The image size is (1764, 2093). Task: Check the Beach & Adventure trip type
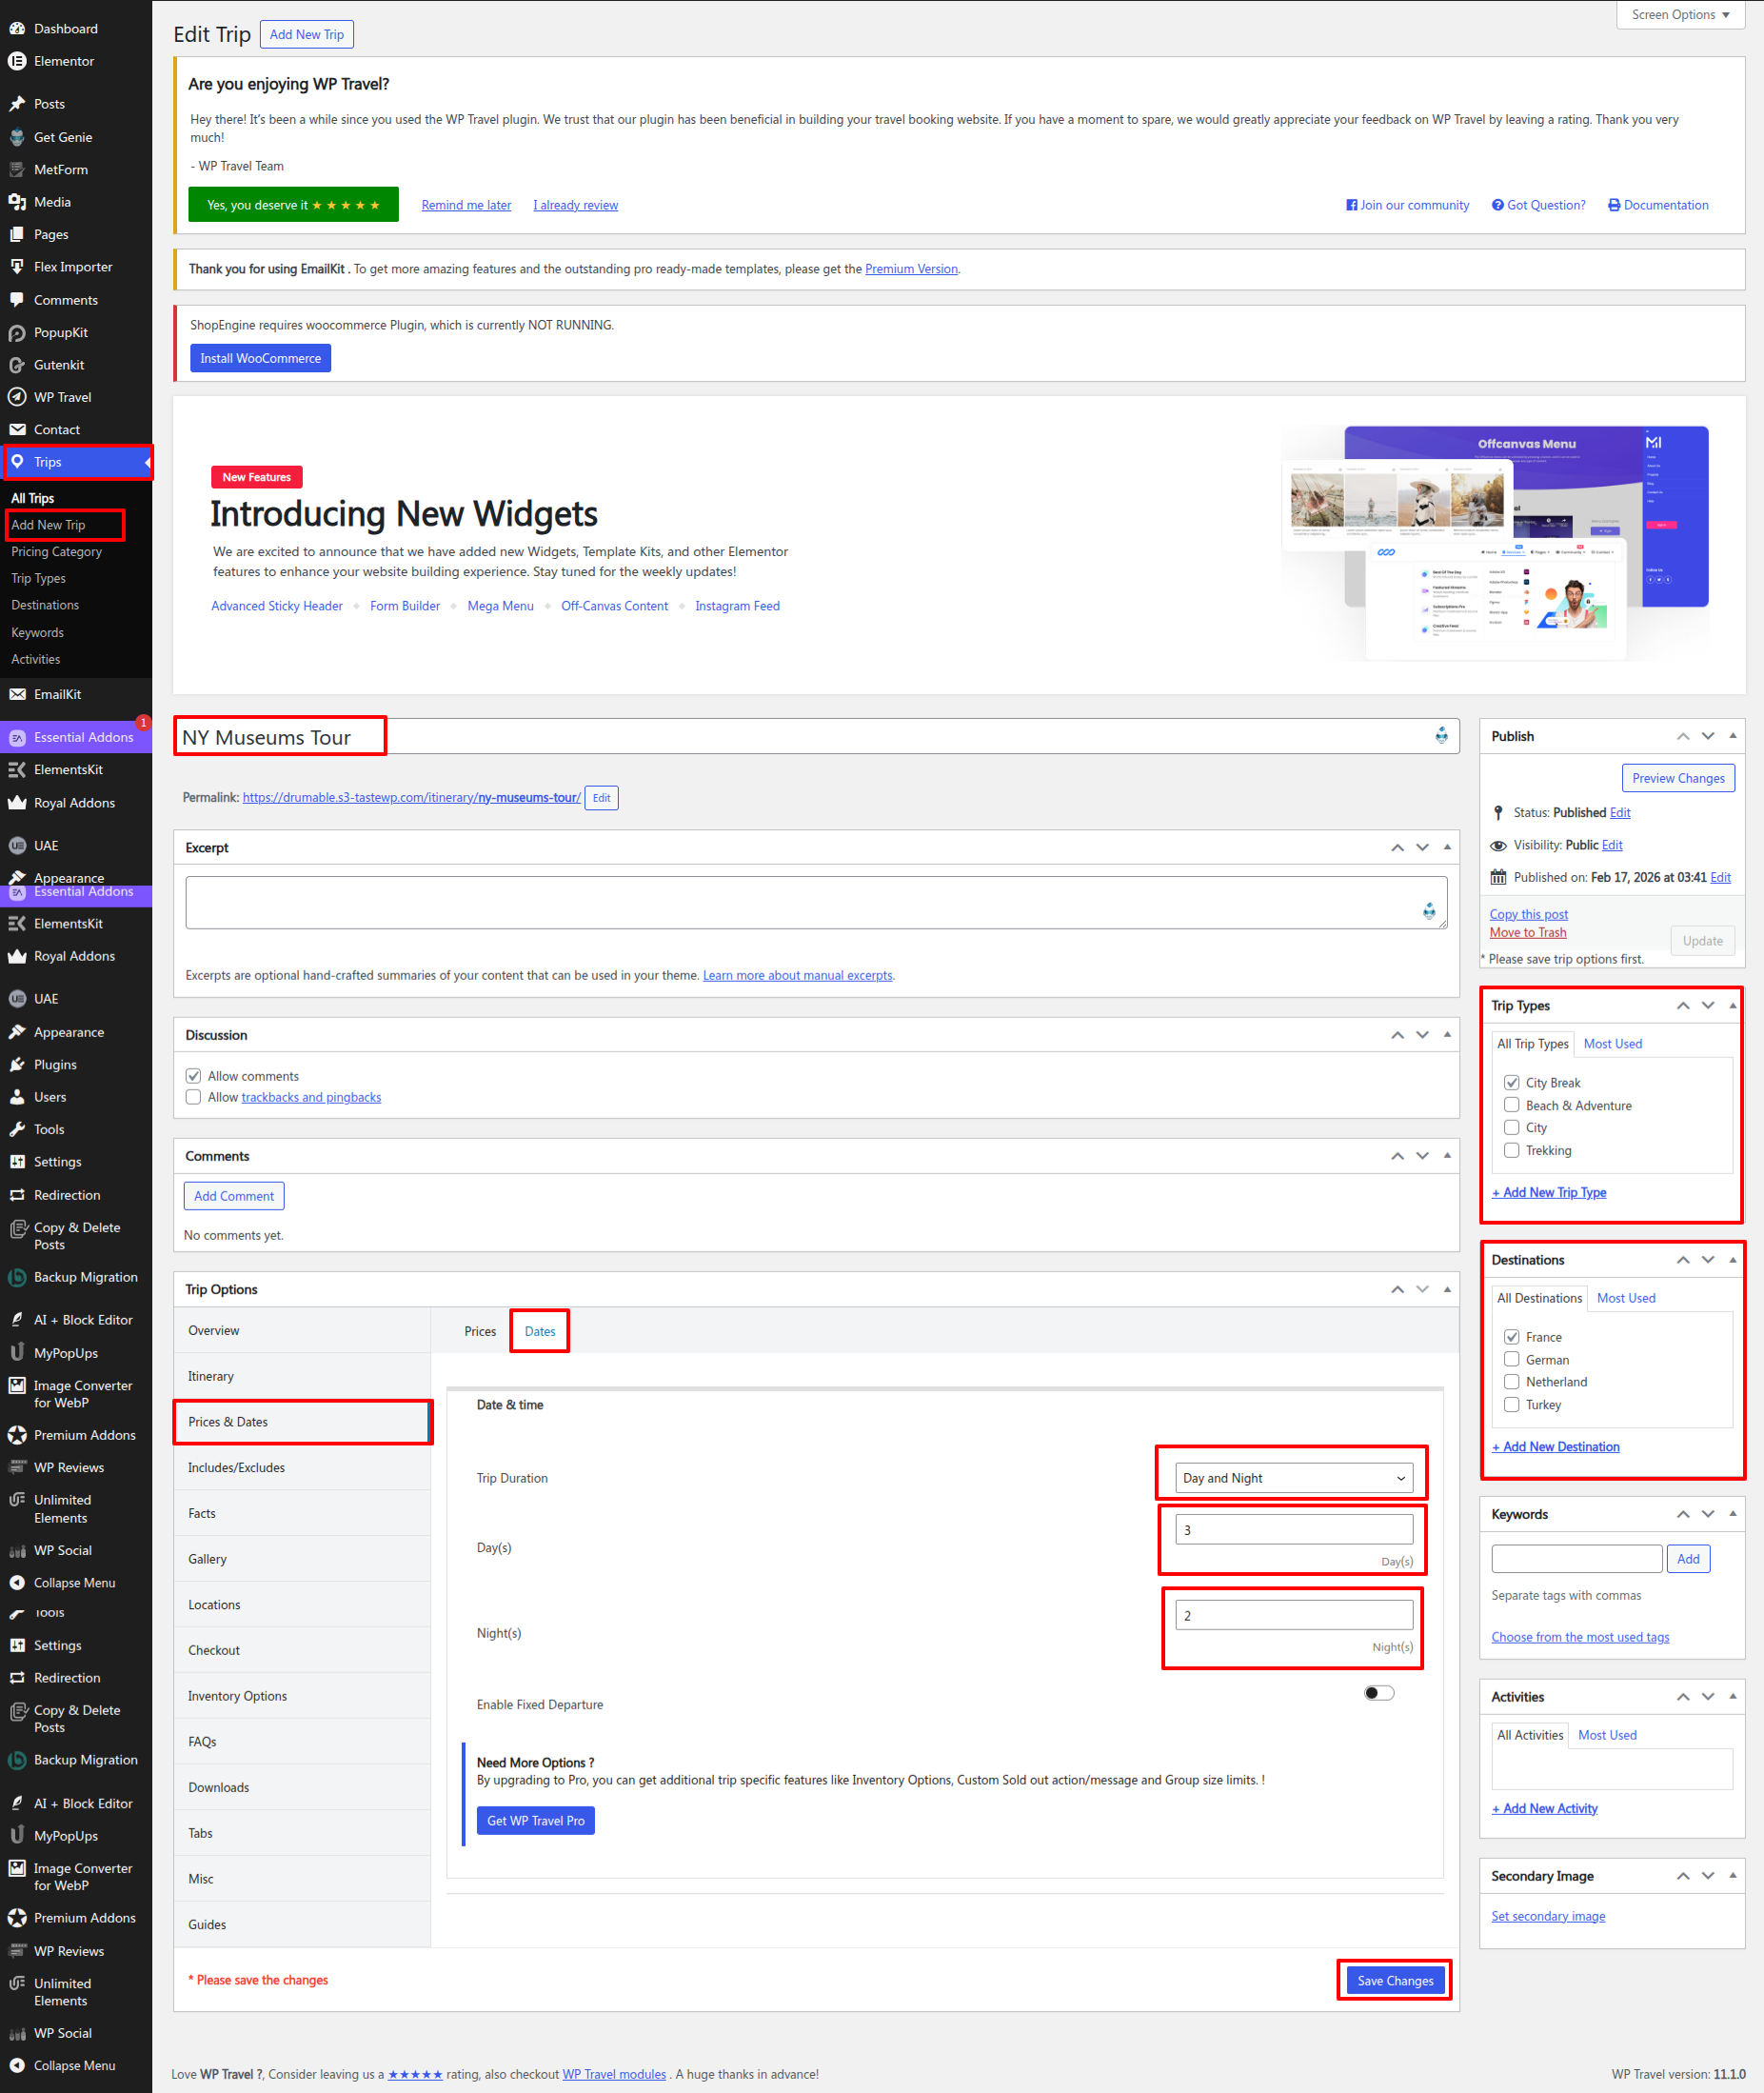pyautogui.click(x=1511, y=1105)
